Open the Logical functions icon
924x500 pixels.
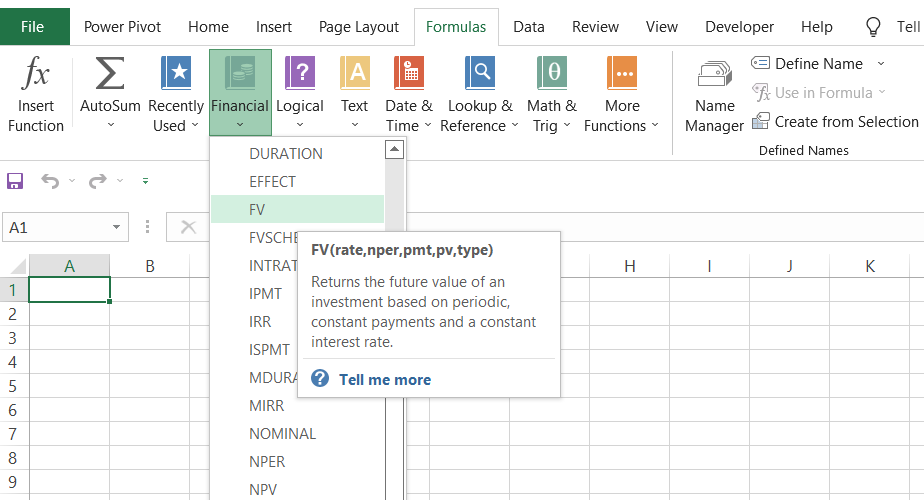pyautogui.click(x=300, y=75)
